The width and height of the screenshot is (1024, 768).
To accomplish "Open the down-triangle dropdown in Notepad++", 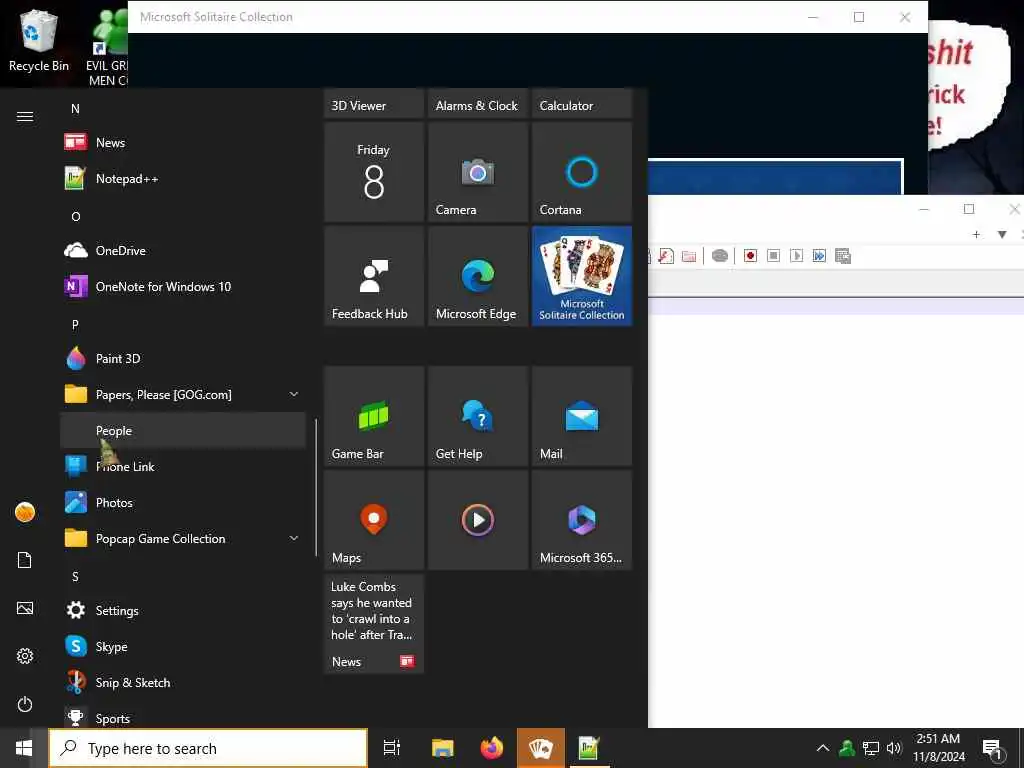I will coord(1002,234).
